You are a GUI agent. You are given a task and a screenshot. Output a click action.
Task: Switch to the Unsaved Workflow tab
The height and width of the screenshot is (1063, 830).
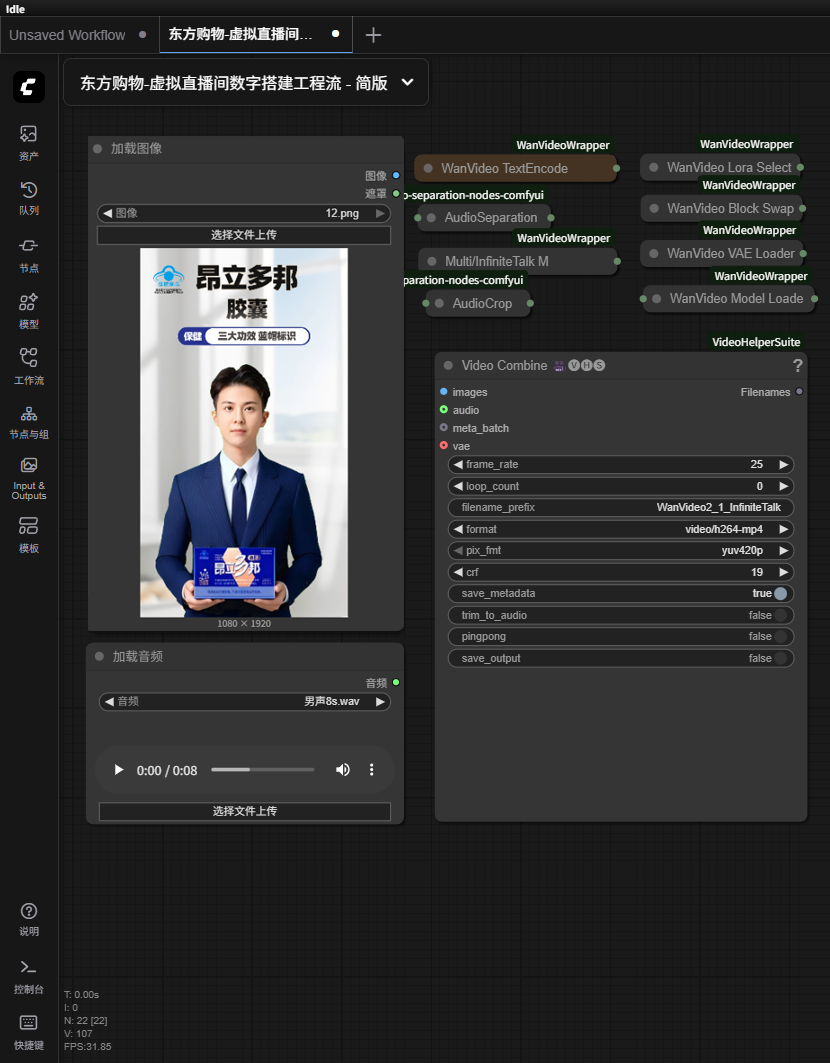pyautogui.click(x=67, y=35)
